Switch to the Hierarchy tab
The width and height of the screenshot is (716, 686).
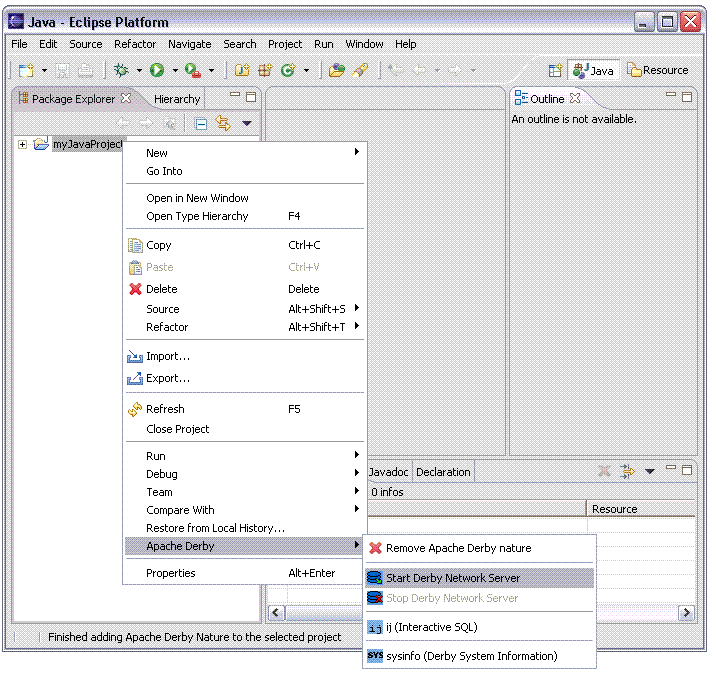(x=177, y=99)
